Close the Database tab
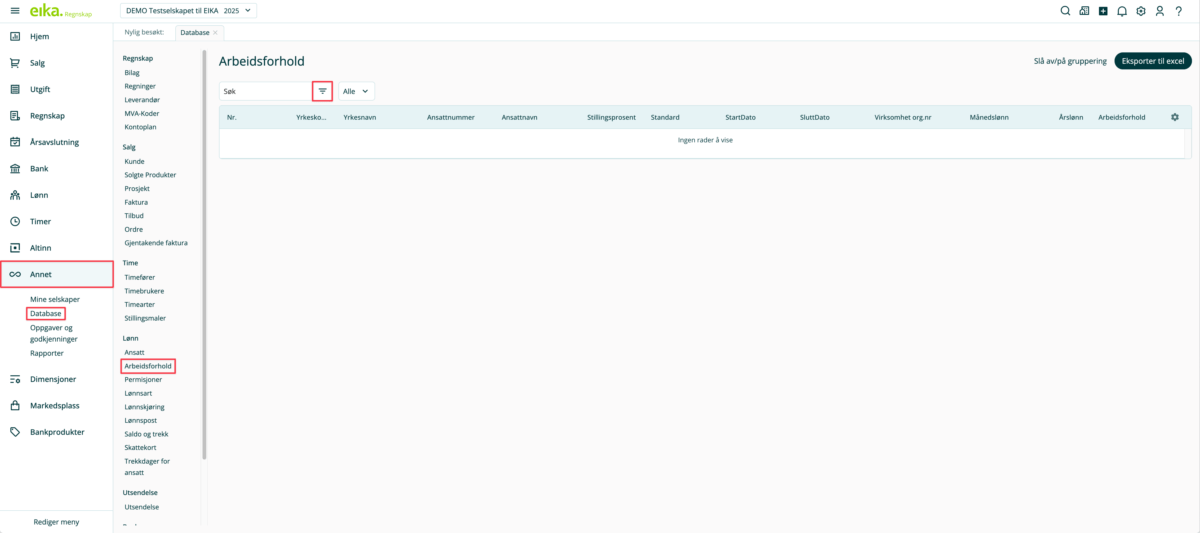1200x533 pixels. (215, 33)
